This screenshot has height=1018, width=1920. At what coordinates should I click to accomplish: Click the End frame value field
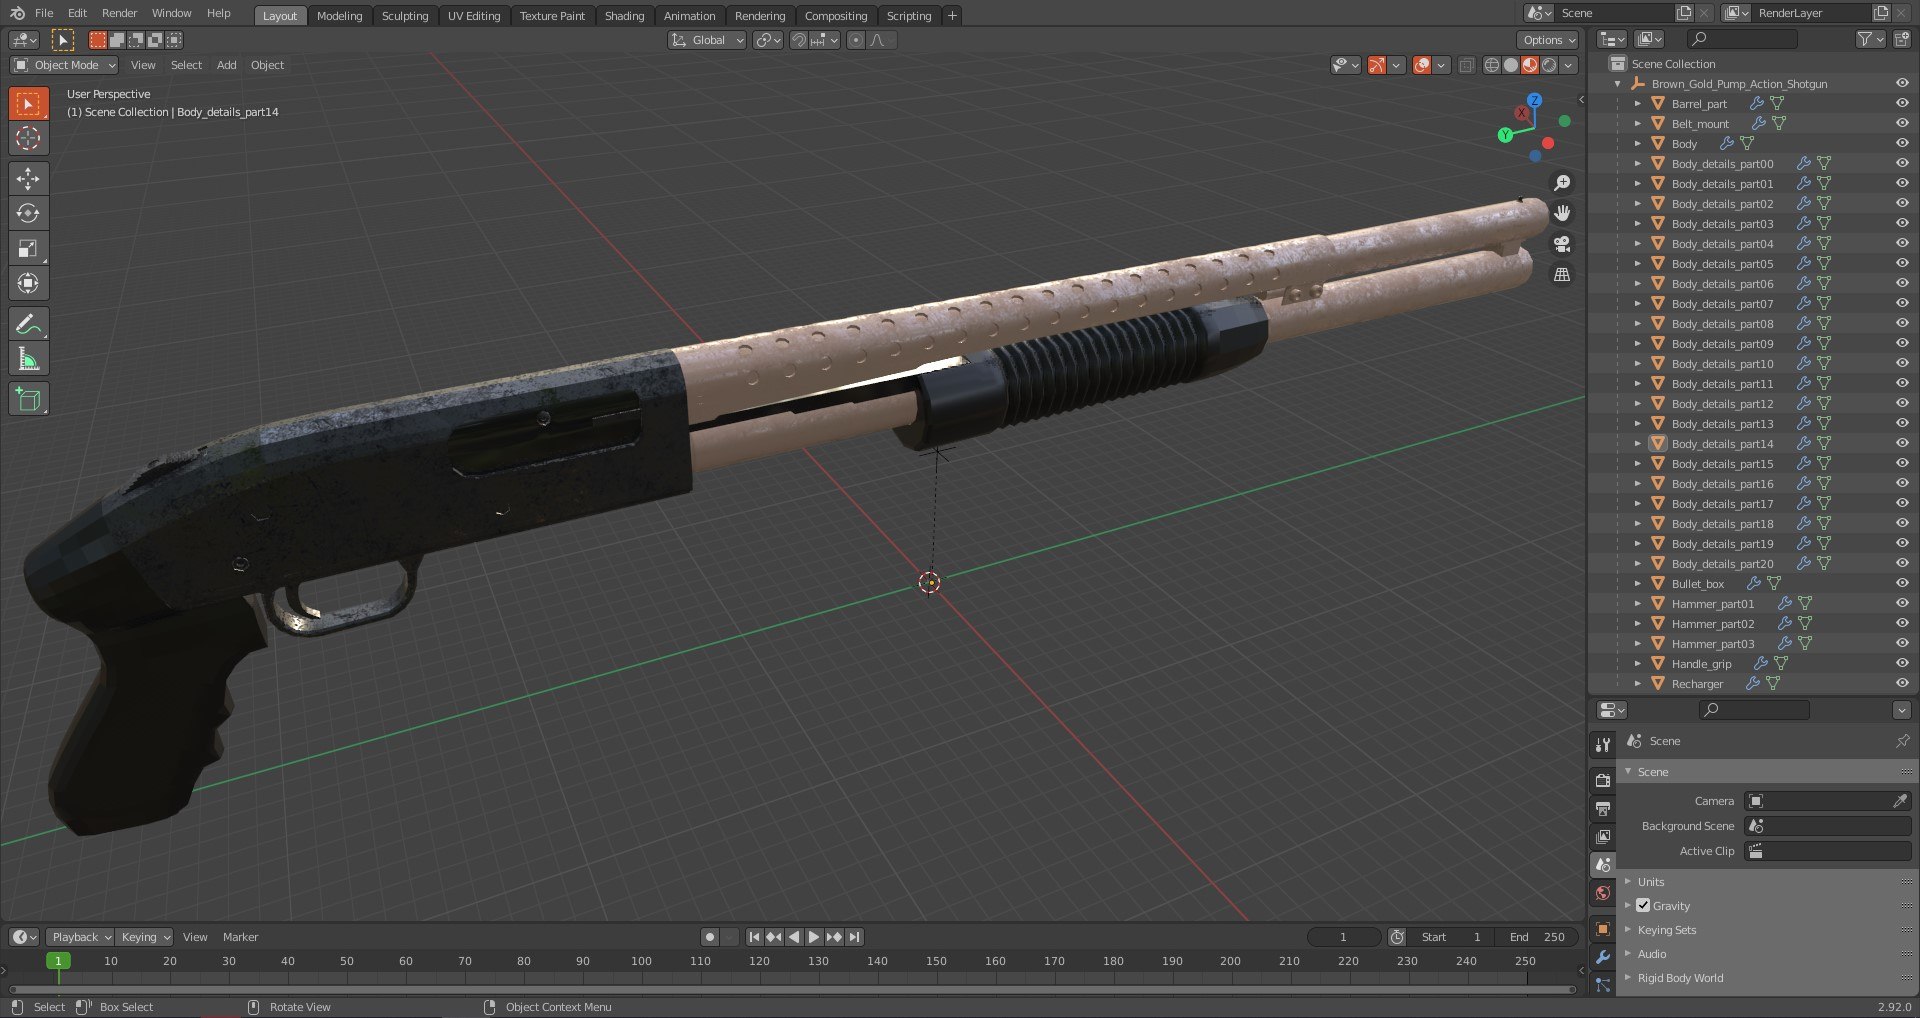click(x=1538, y=937)
